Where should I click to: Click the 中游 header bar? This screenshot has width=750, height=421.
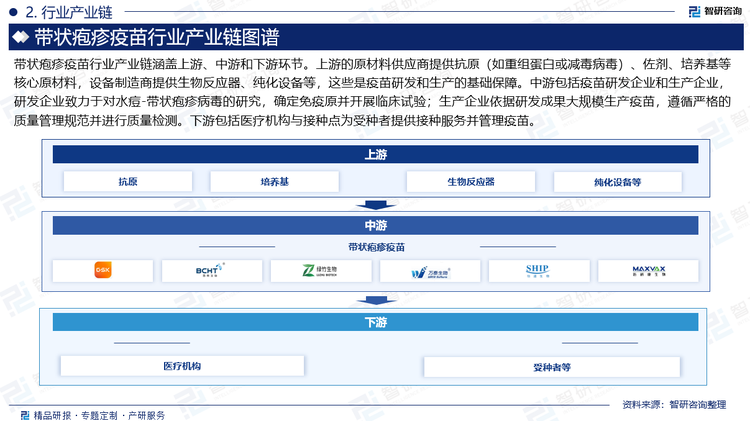point(375,225)
